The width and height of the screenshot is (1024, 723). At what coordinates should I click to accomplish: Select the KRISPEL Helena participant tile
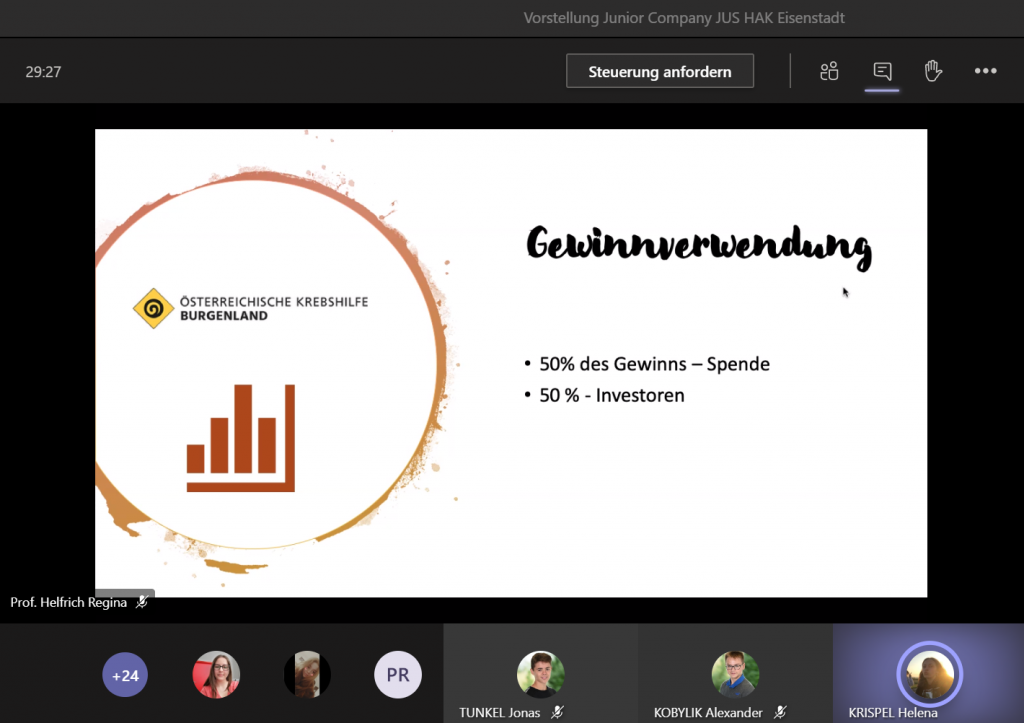coord(929,673)
